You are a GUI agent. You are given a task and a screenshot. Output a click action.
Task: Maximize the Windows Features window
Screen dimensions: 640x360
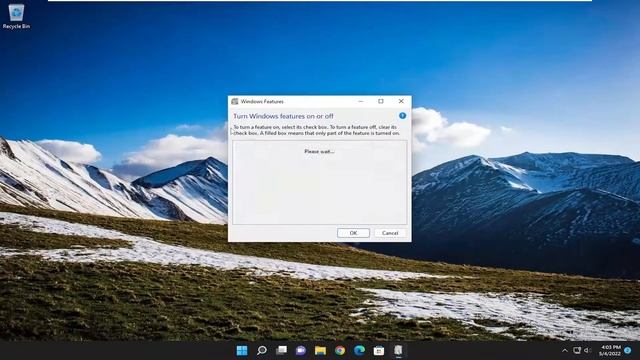click(381, 101)
